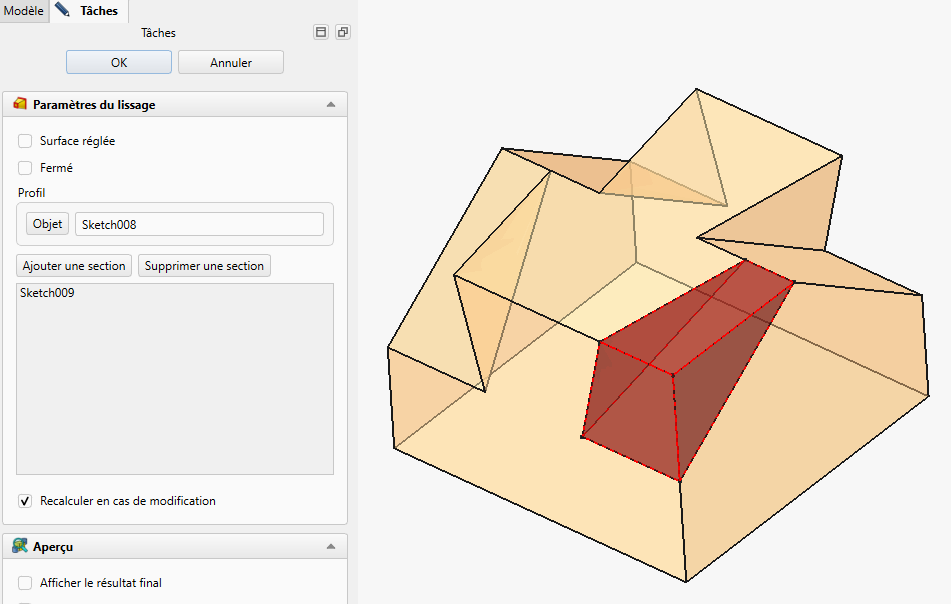Select Sketch009 in the sections list
Viewport: 951px width, 604px height.
pyautogui.click(x=47, y=293)
